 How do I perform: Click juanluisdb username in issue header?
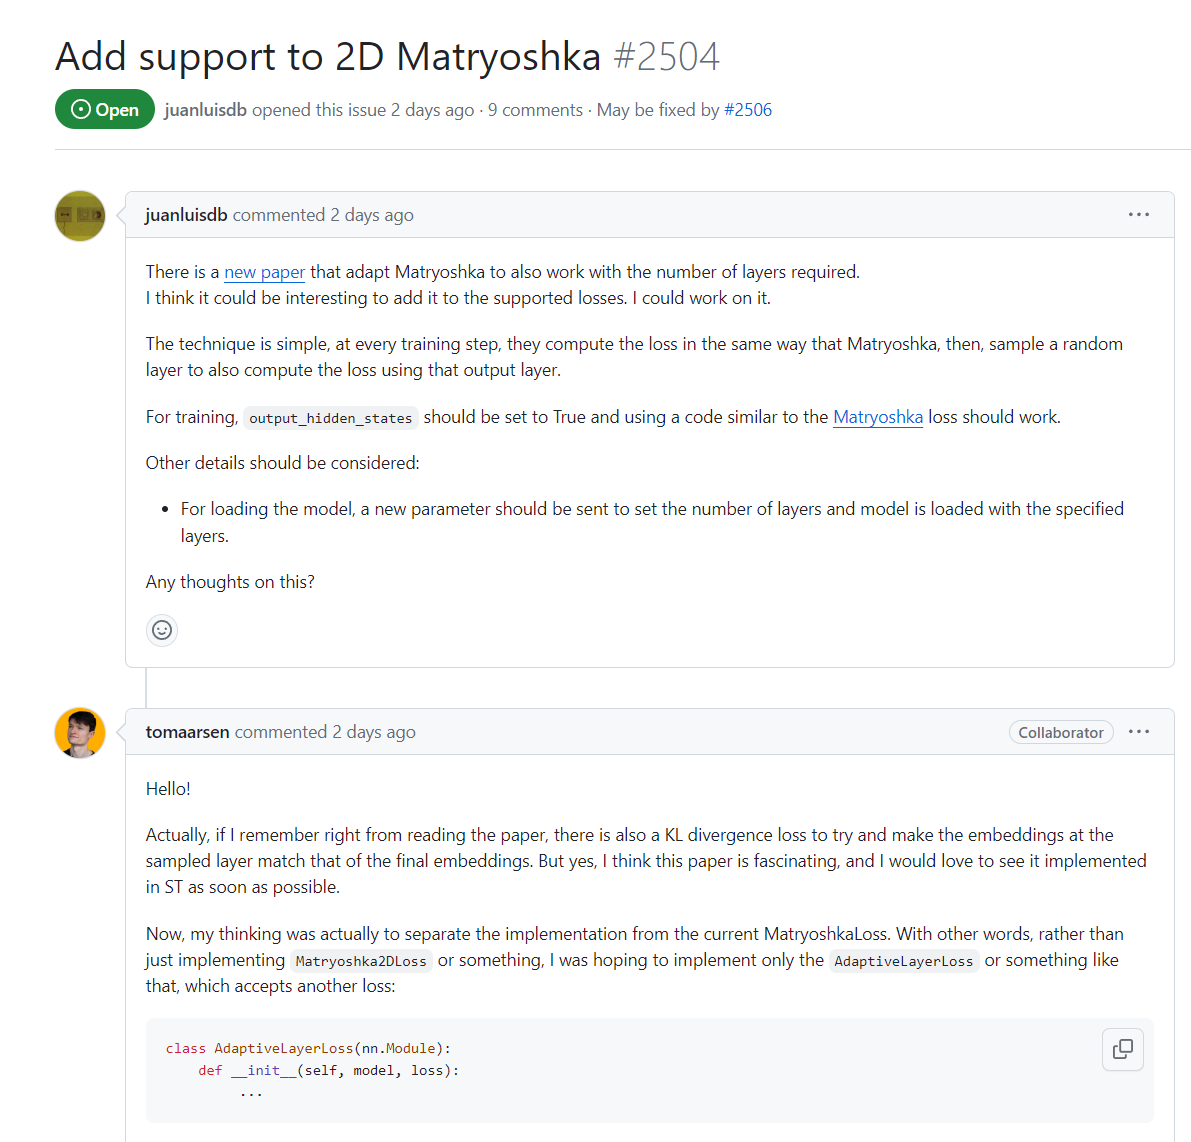pos(205,110)
